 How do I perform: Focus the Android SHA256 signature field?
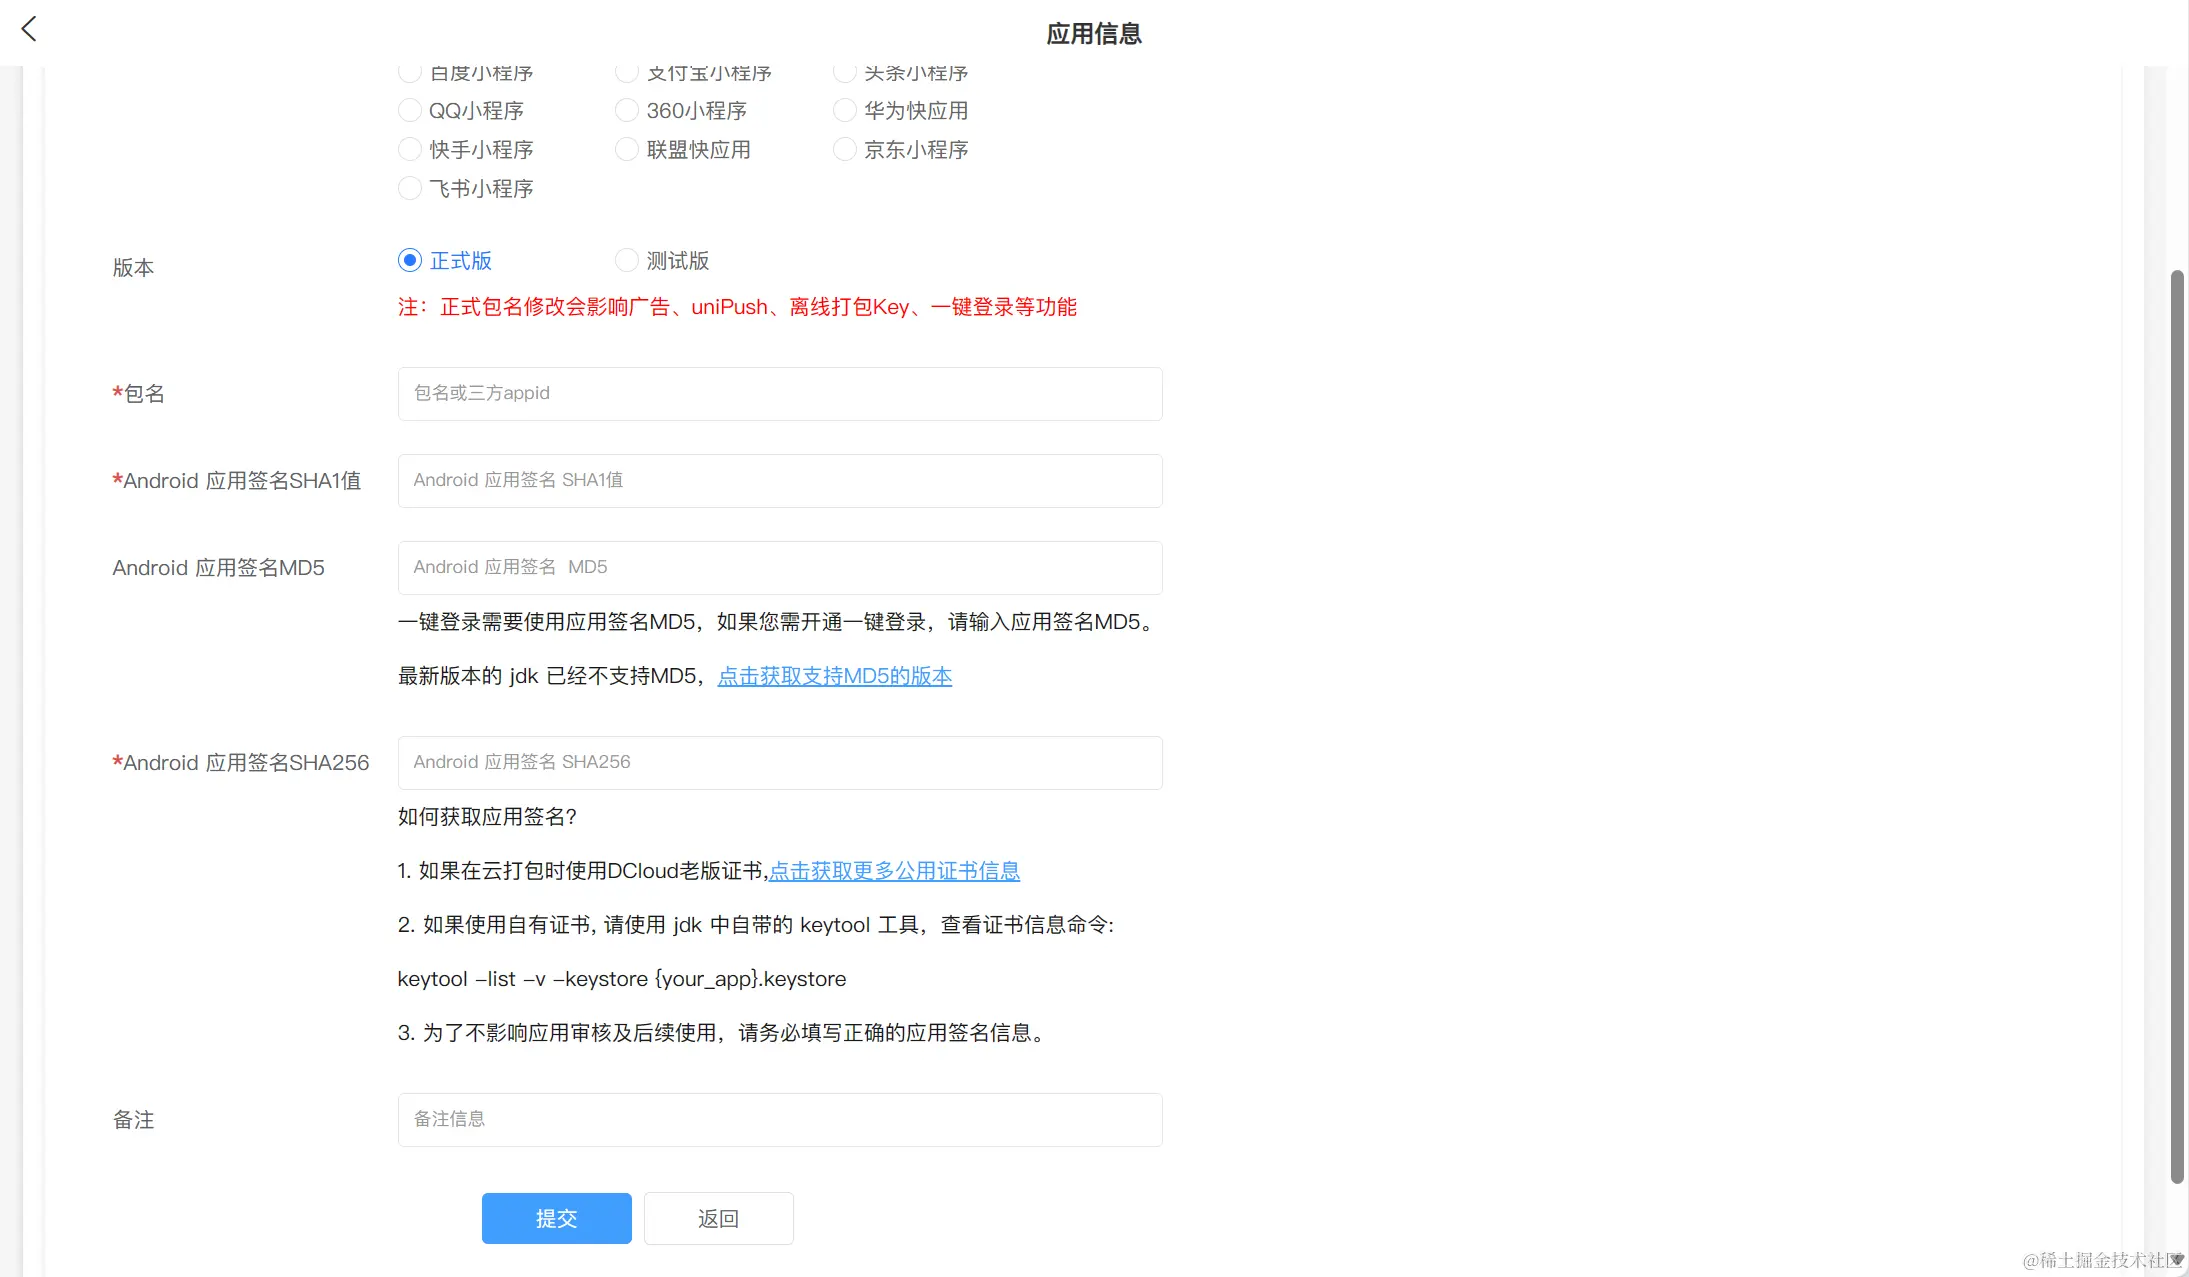pyautogui.click(x=779, y=762)
